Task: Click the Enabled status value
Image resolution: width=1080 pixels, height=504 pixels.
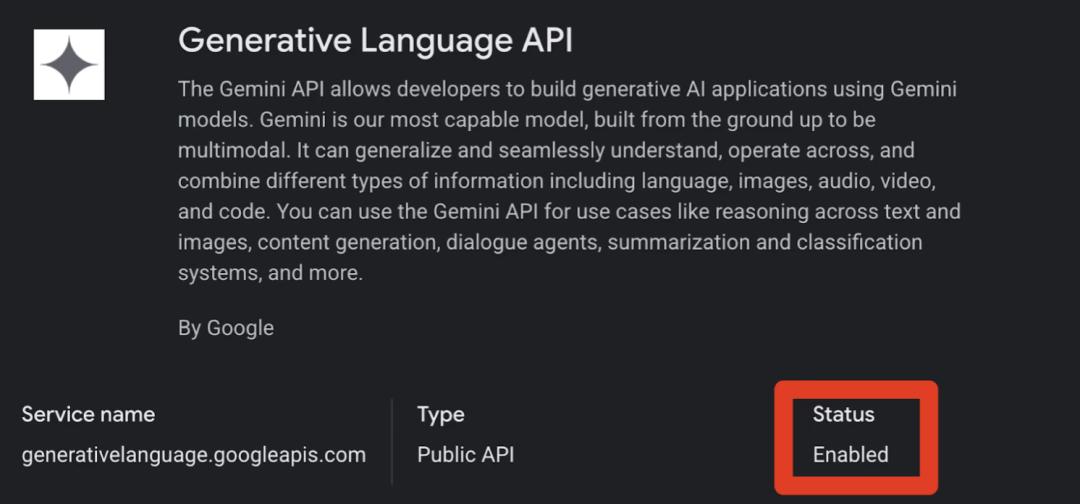Action: point(850,455)
